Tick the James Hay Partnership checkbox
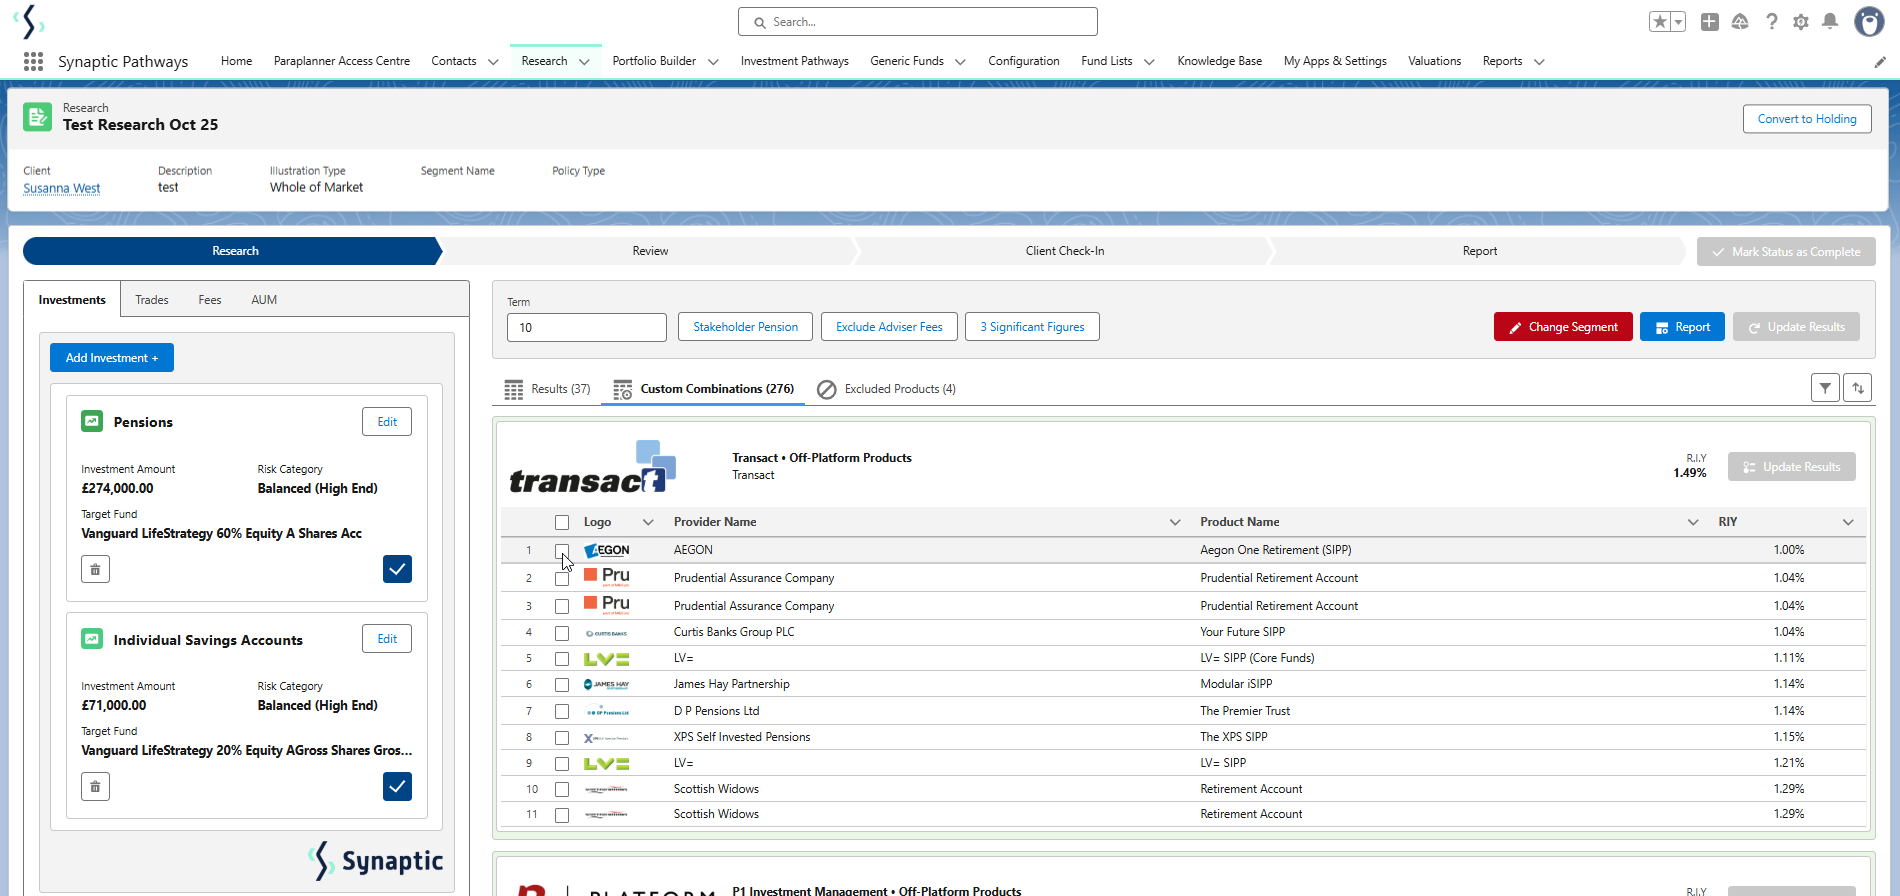 [562, 685]
